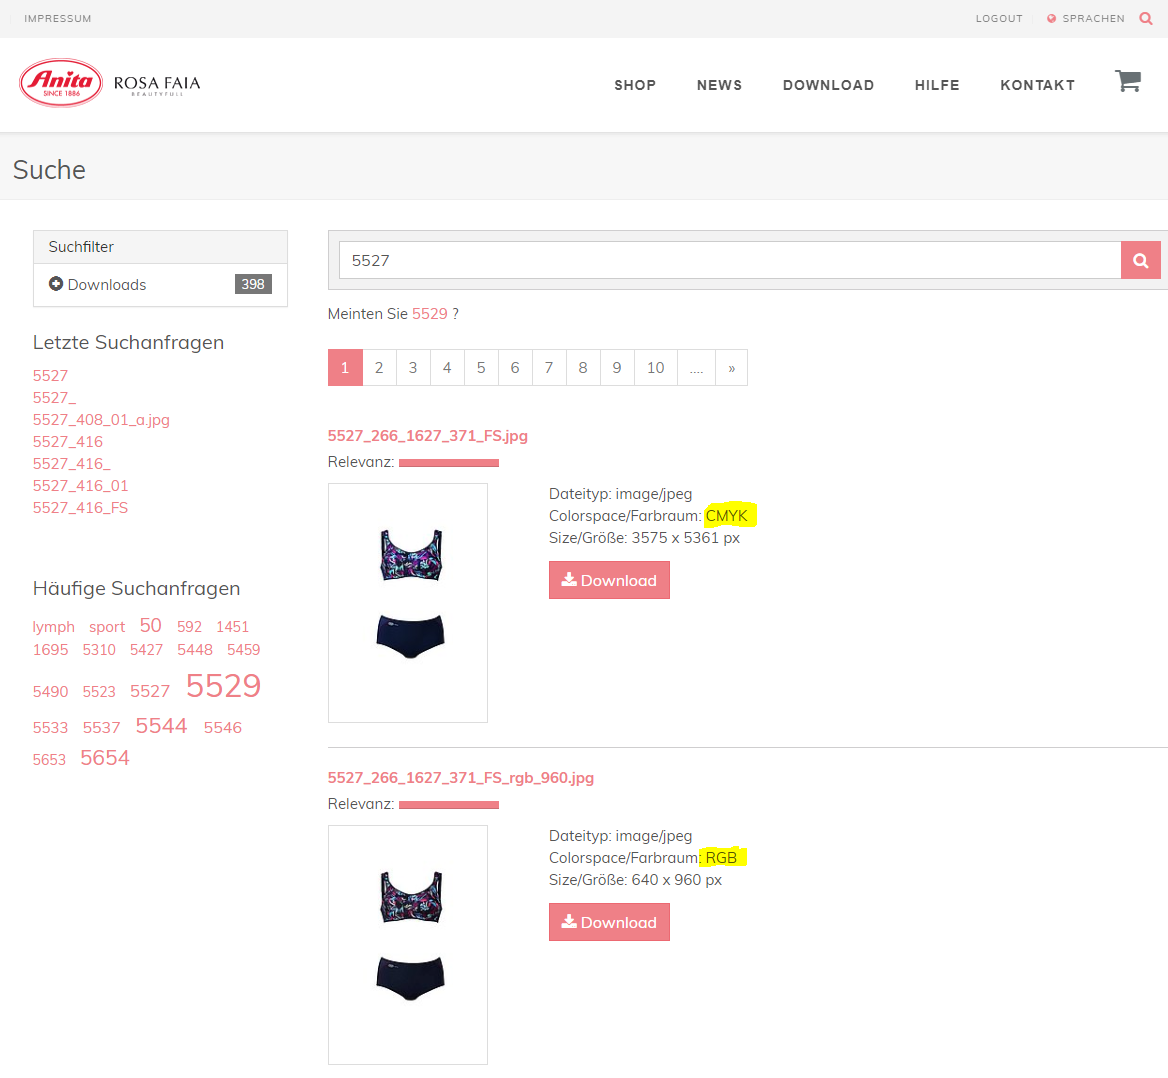Download the CMYK 5527_266_1627_371_FS.jpg image
Viewport: 1168px width, 1078px height.
tap(609, 580)
